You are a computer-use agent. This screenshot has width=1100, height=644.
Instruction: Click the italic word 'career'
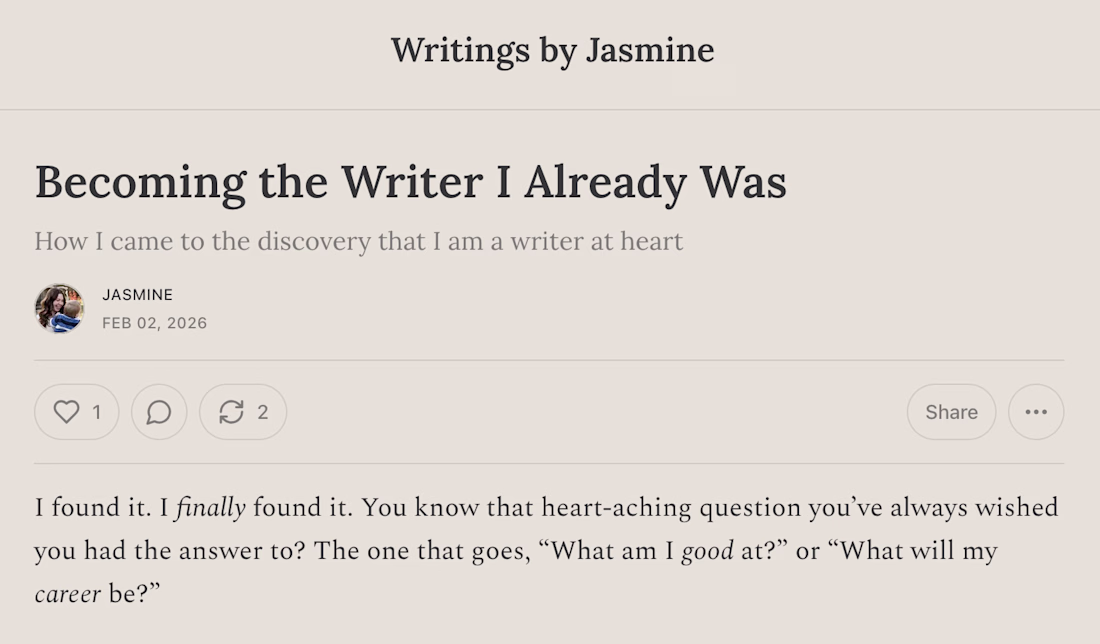pyautogui.click(x=67, y=595)
